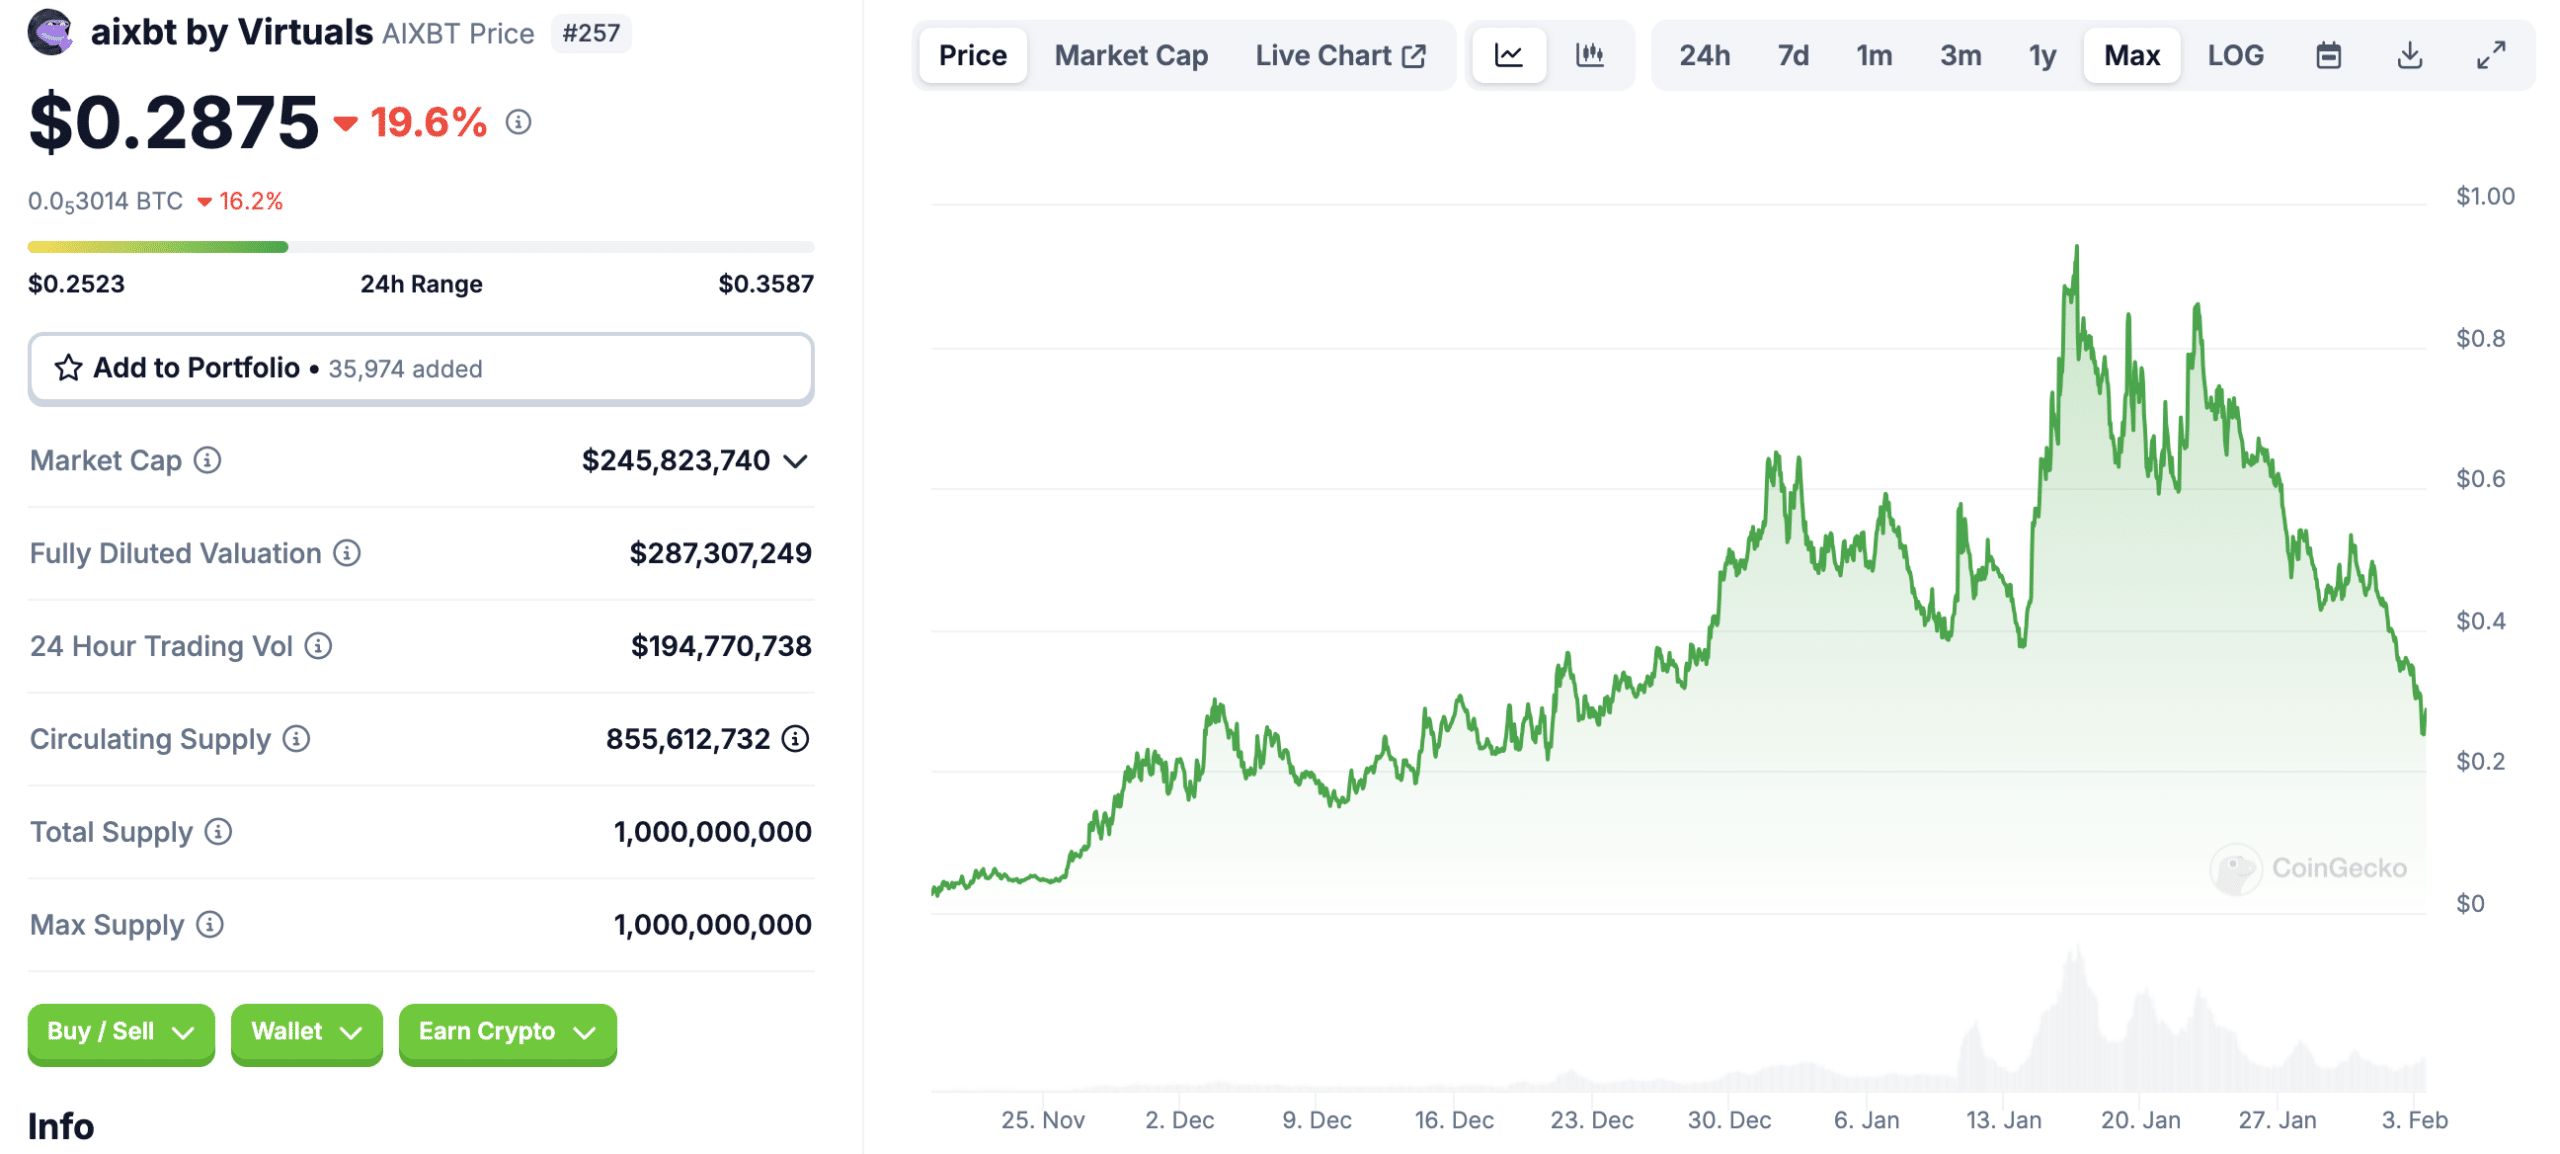Set chart range to Max

(x=2131, y=55)
